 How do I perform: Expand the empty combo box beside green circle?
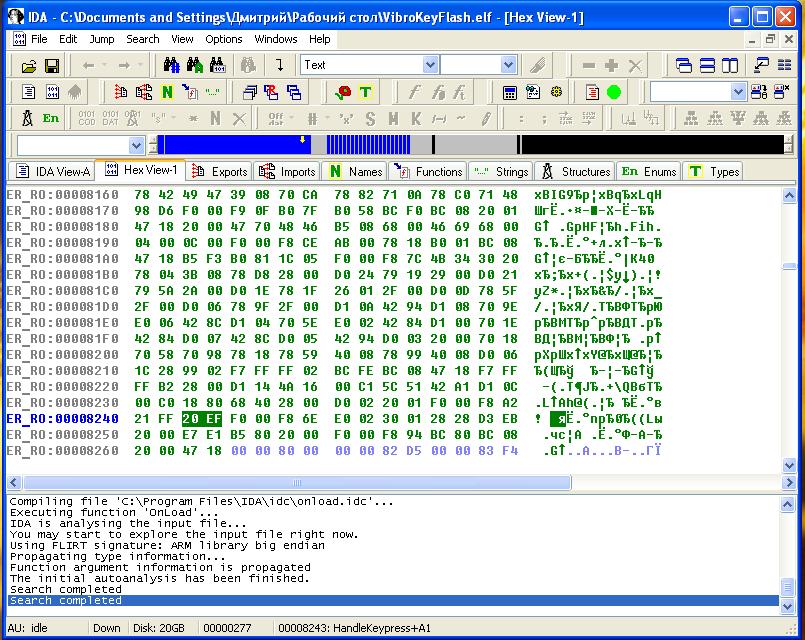pos(738,92)
